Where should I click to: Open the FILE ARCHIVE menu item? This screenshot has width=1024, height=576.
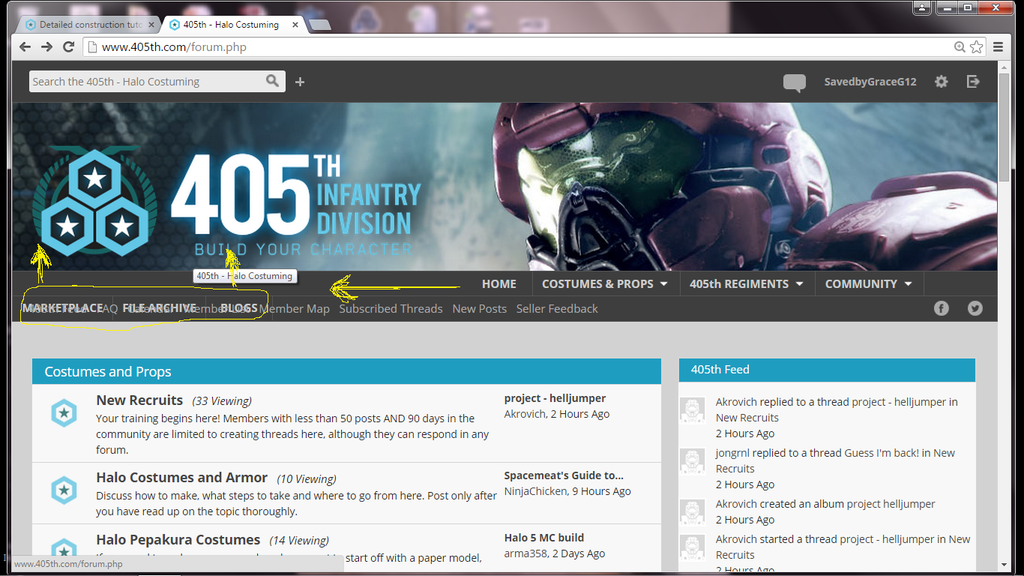pyautogui.click(x=159, y=308)
